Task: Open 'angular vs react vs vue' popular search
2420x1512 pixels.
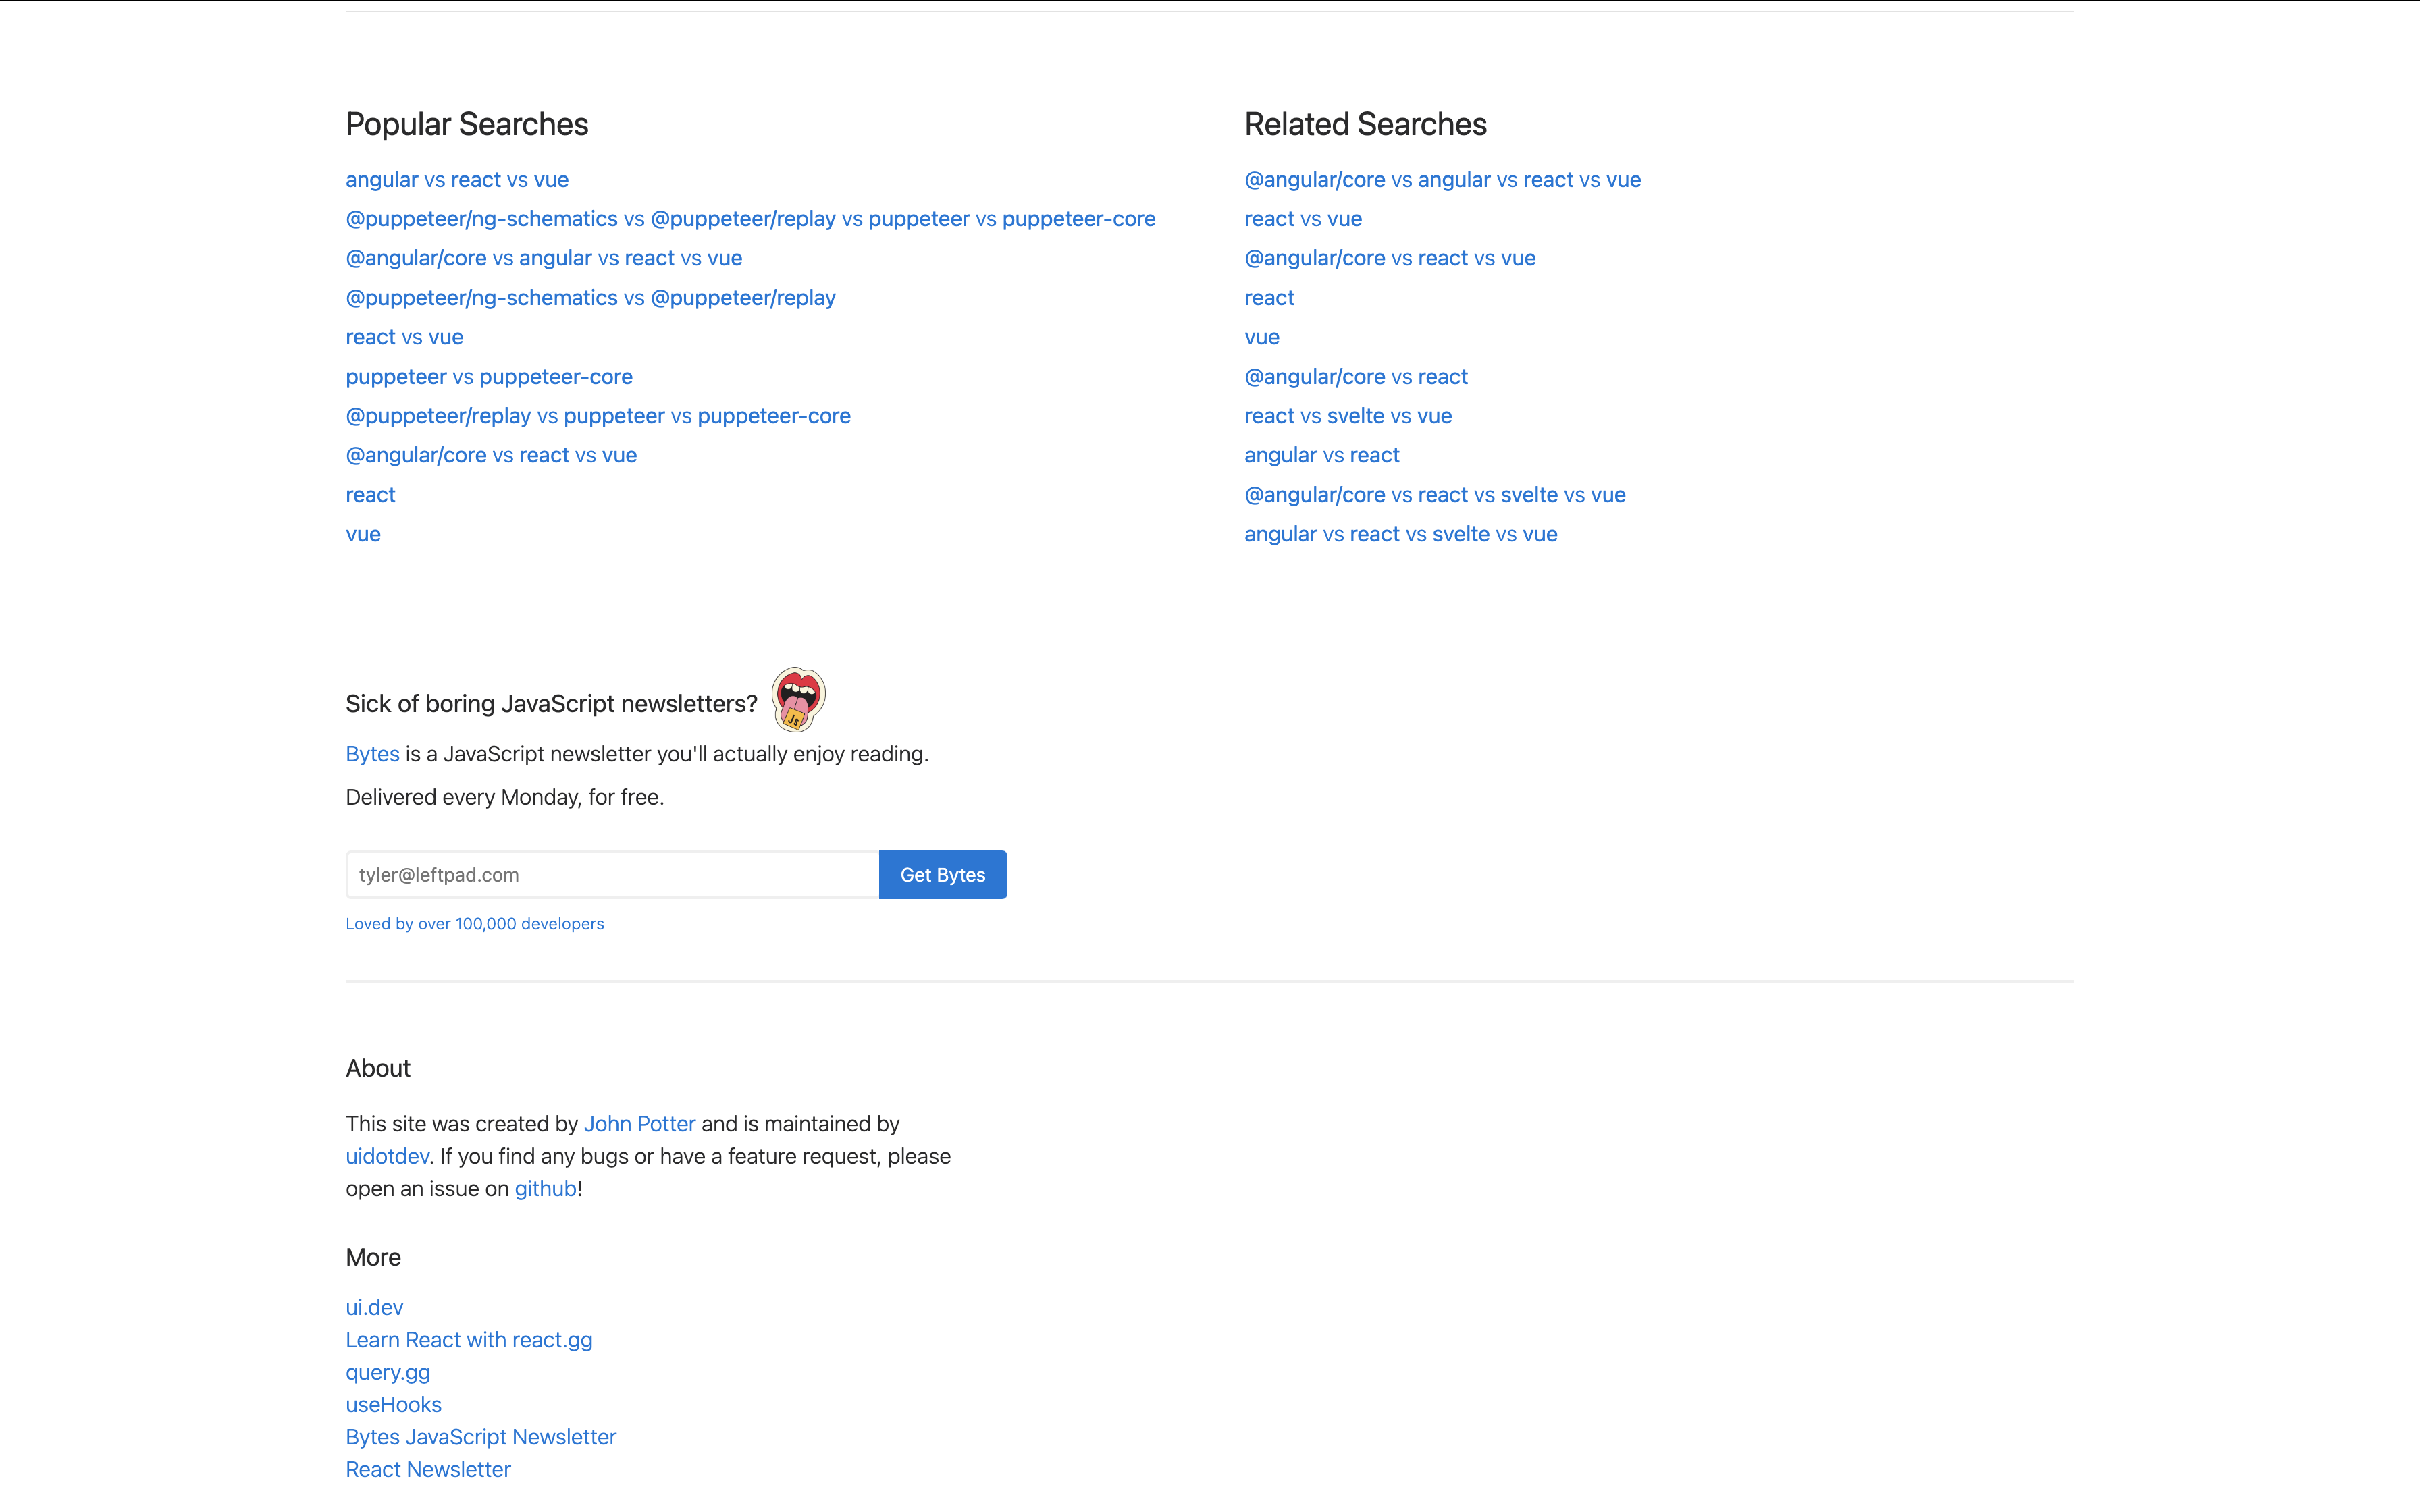Action: pos(457,180)
